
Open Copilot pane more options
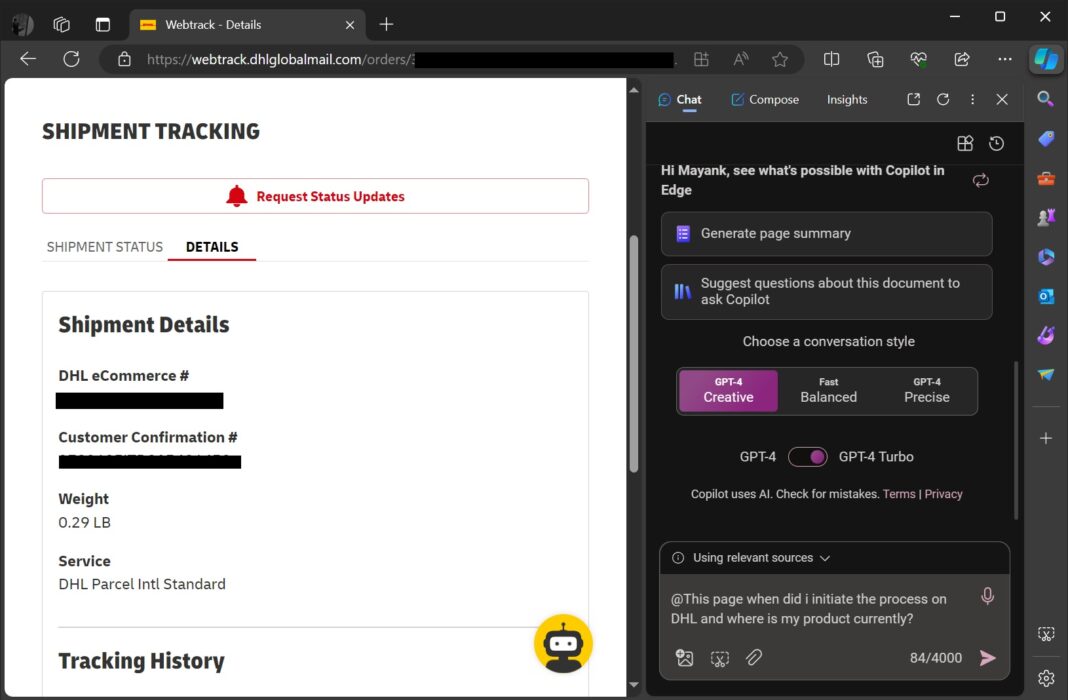tap(973, 99)
